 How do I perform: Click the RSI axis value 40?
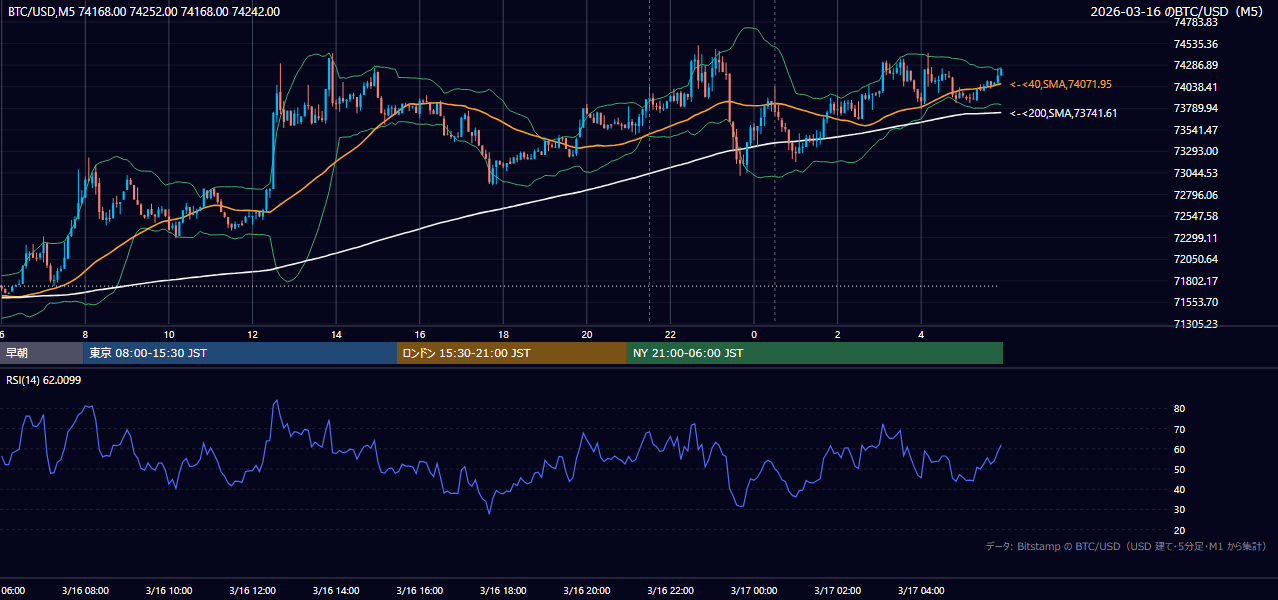point(1179,489)
